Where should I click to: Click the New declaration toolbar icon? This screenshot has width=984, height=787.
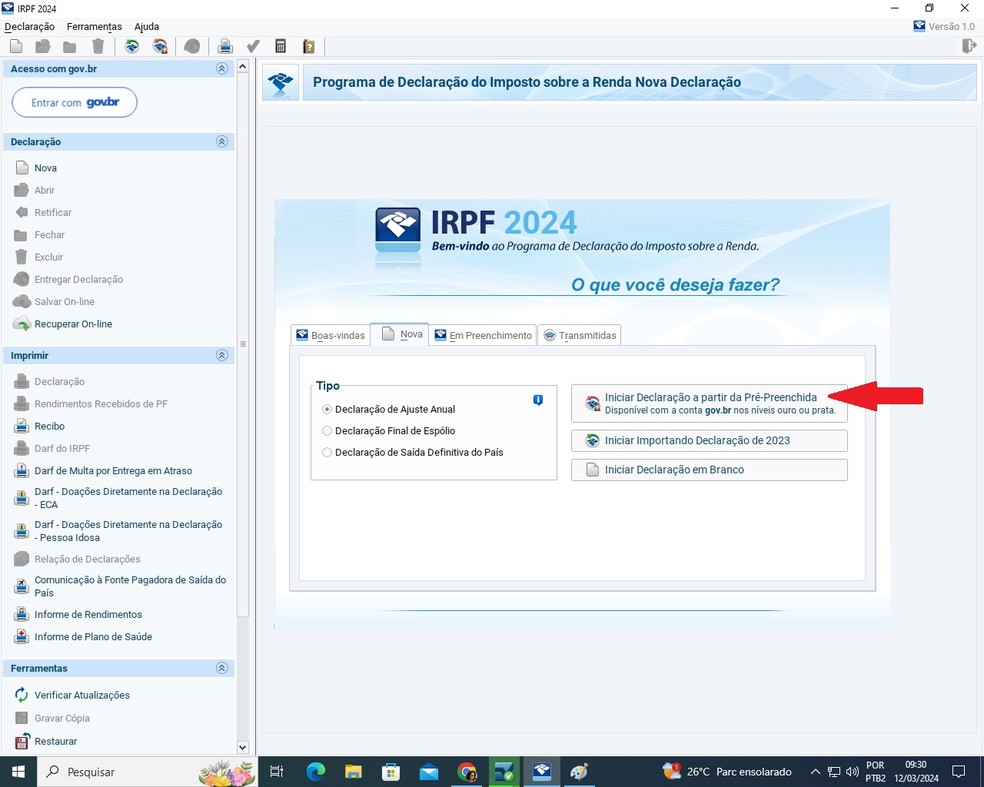coord(16,46)
